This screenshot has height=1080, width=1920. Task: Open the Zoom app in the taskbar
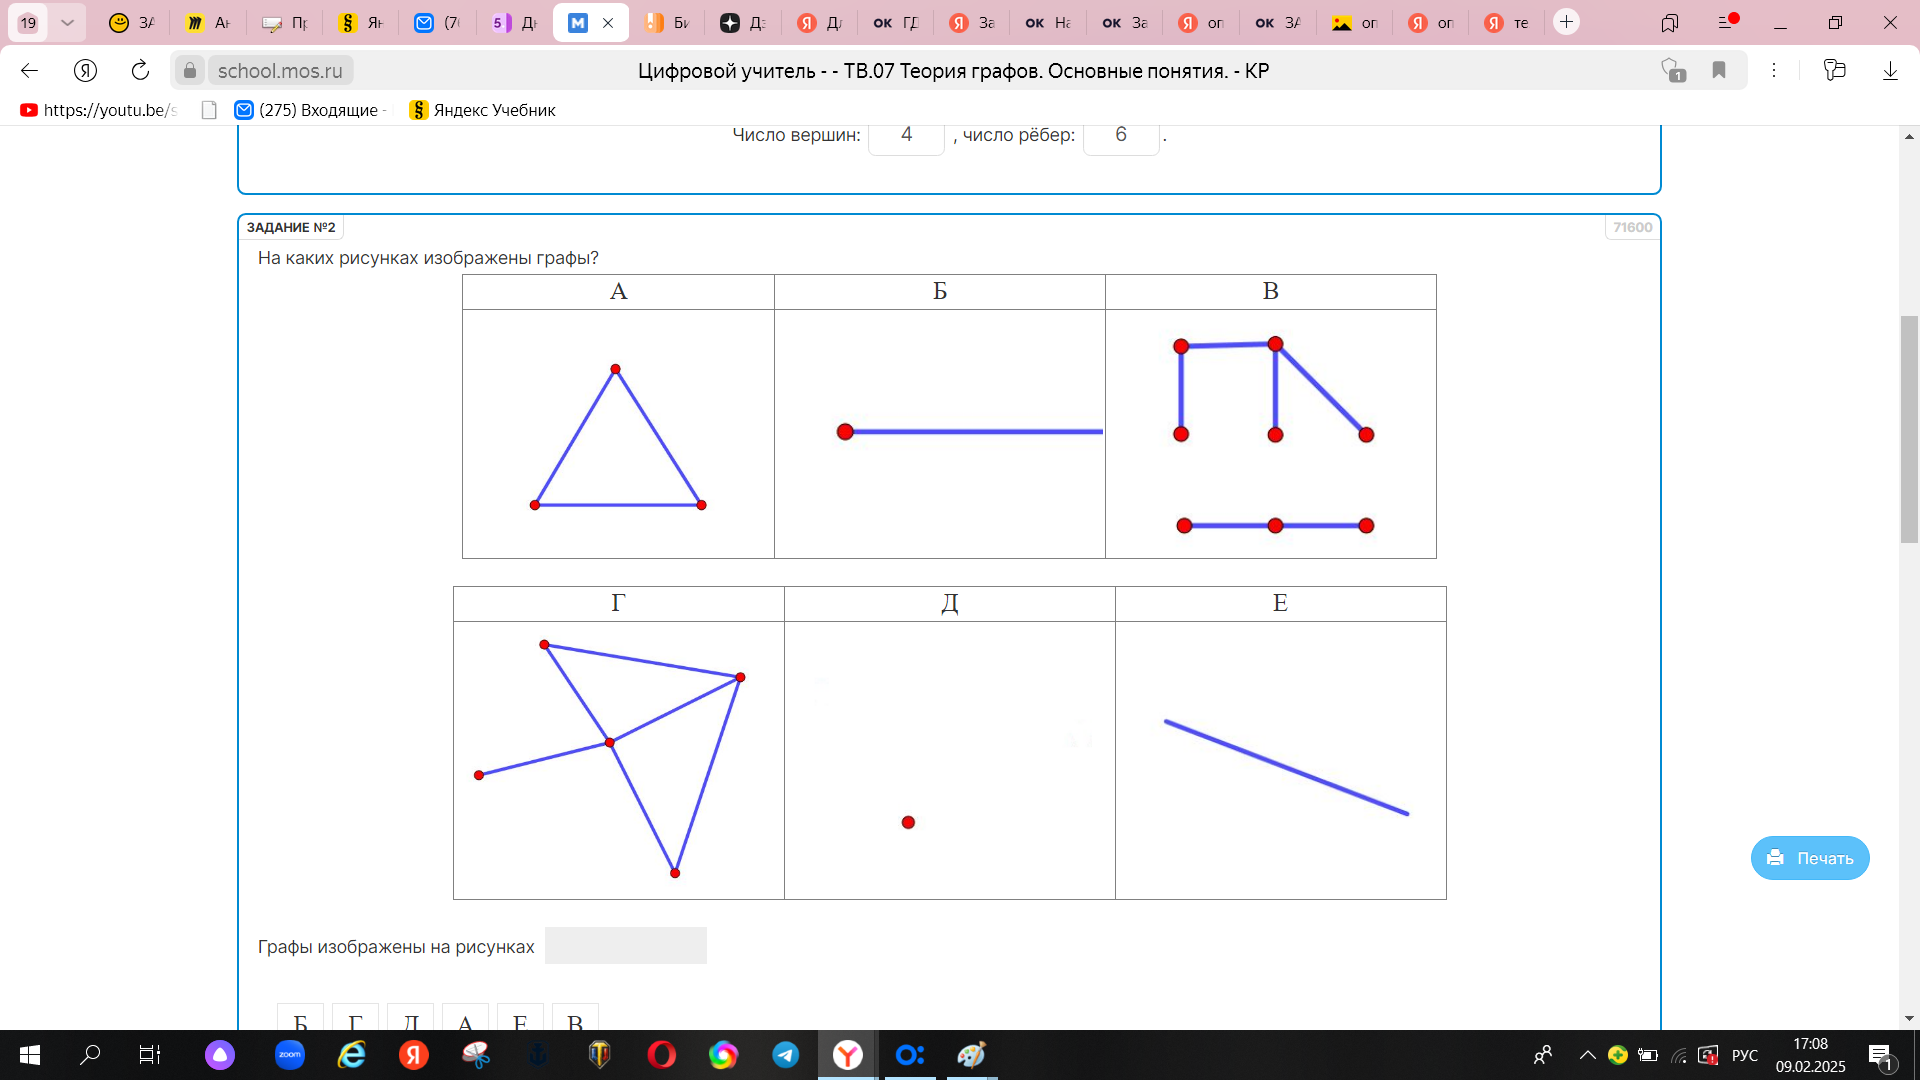[x=290, y=1055]
